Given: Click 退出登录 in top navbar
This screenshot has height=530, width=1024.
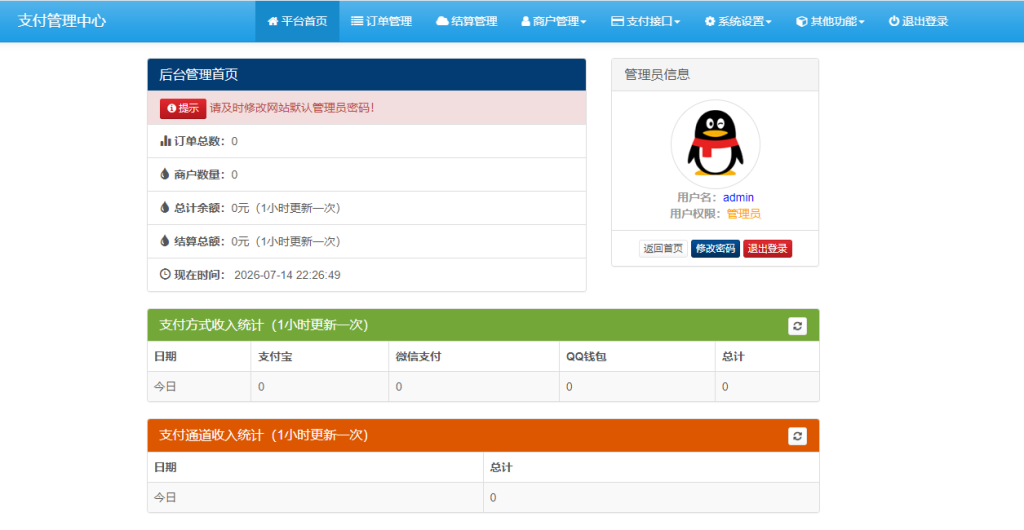Looking at the screenshot, I should click(918, 21).
